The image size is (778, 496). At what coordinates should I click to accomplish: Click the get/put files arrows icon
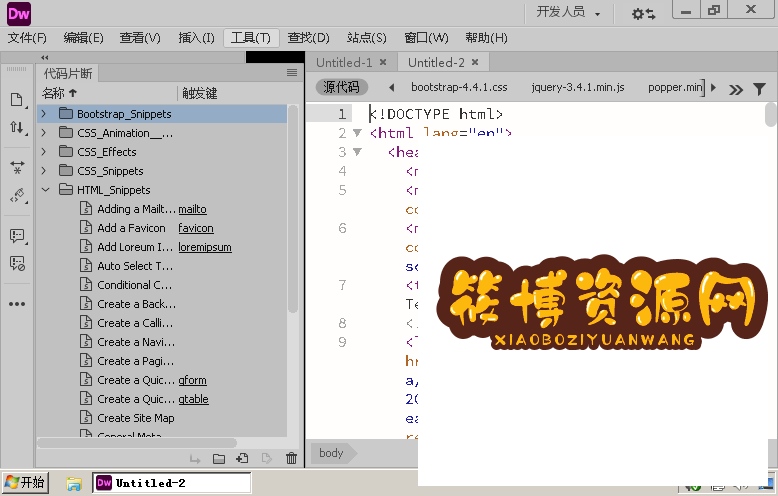coord(17,127)
